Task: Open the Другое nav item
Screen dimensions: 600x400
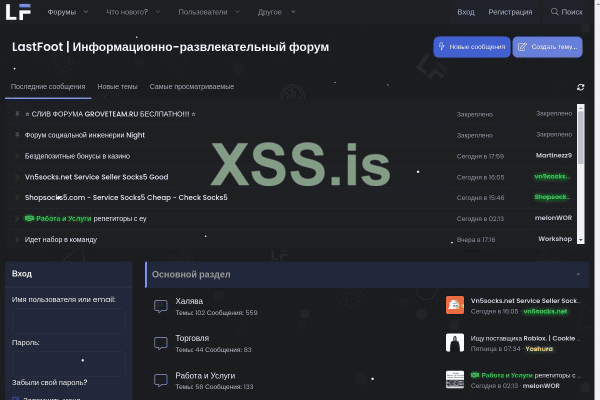Action: click(270, 12)
